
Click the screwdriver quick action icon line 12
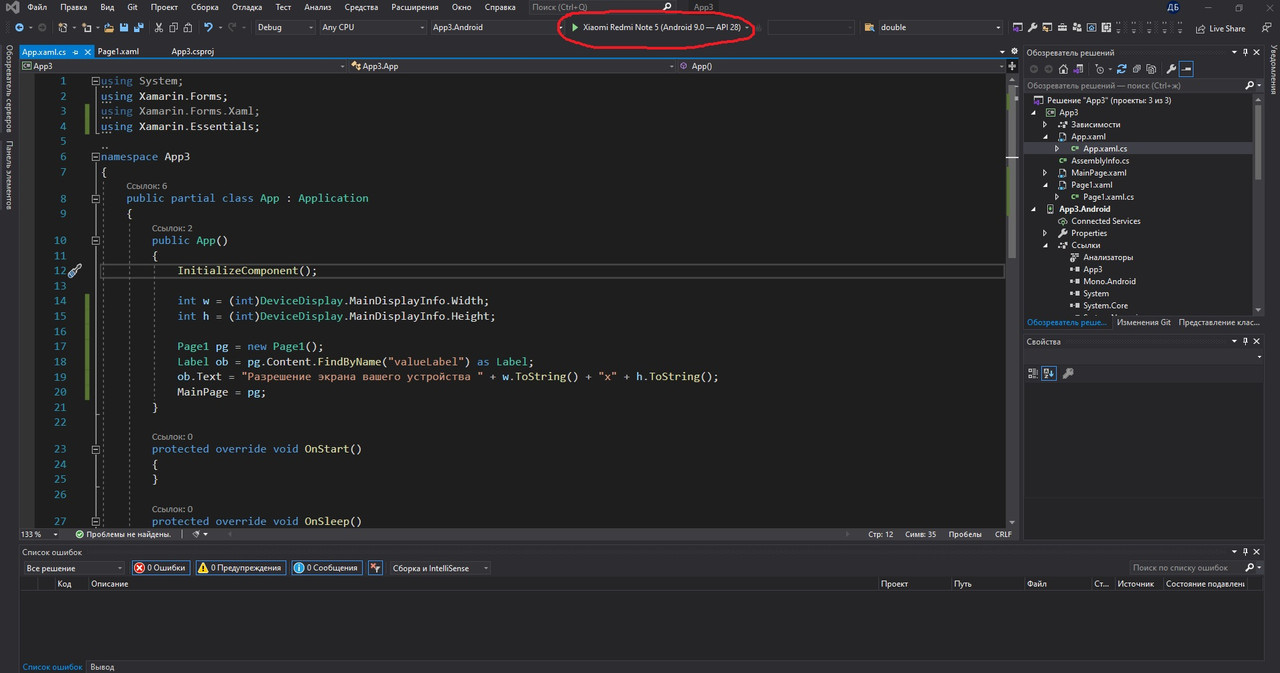pos(75,271)
